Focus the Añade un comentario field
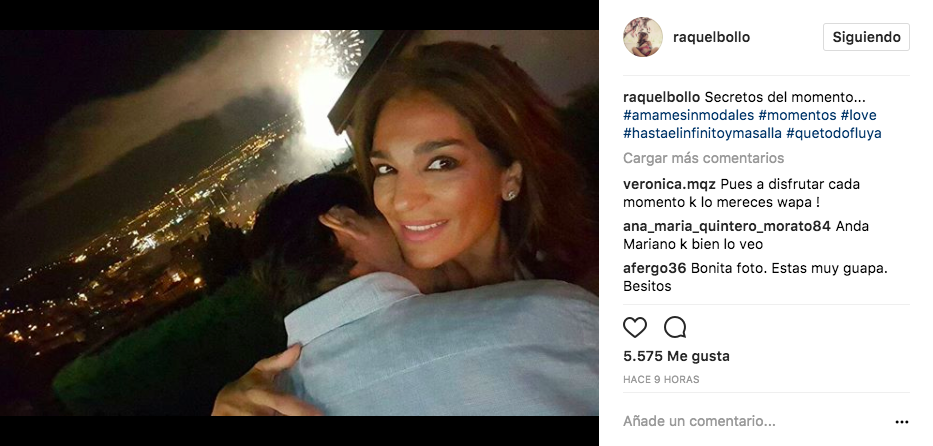This screenshot has height=446, width=933. coord(756,422)
